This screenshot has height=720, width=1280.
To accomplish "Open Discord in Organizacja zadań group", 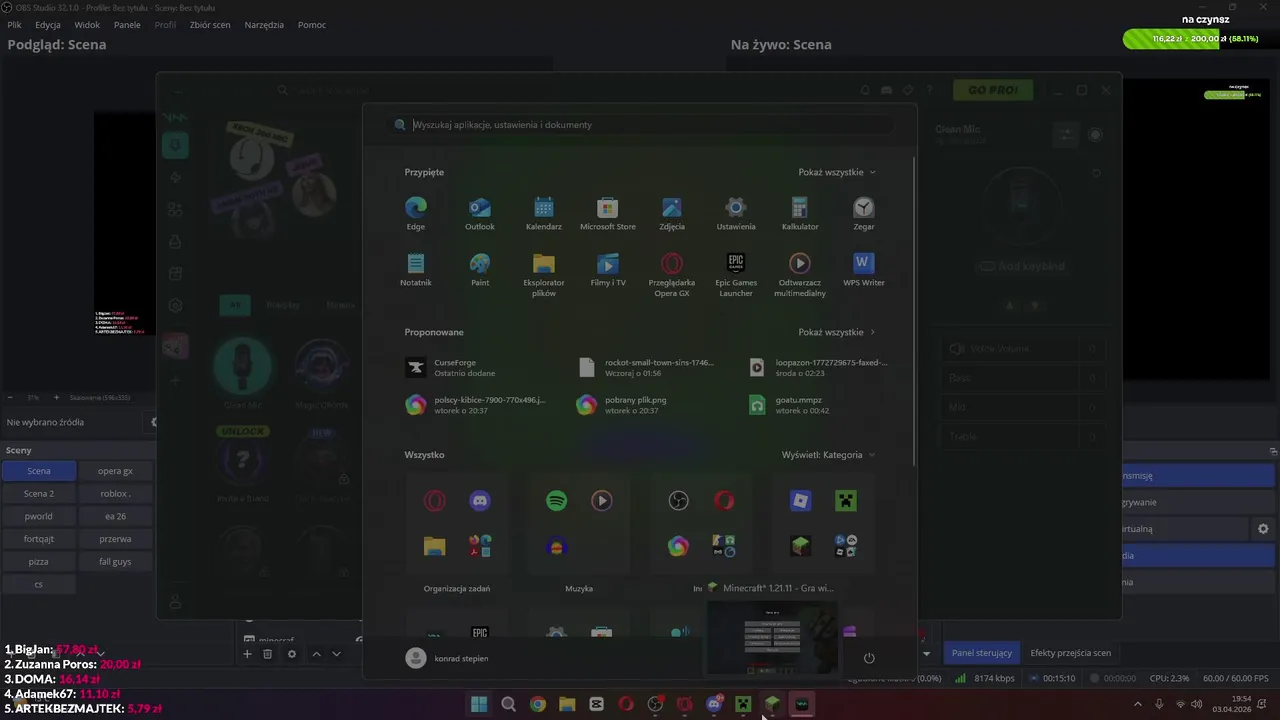I will [x=480, y=501].
